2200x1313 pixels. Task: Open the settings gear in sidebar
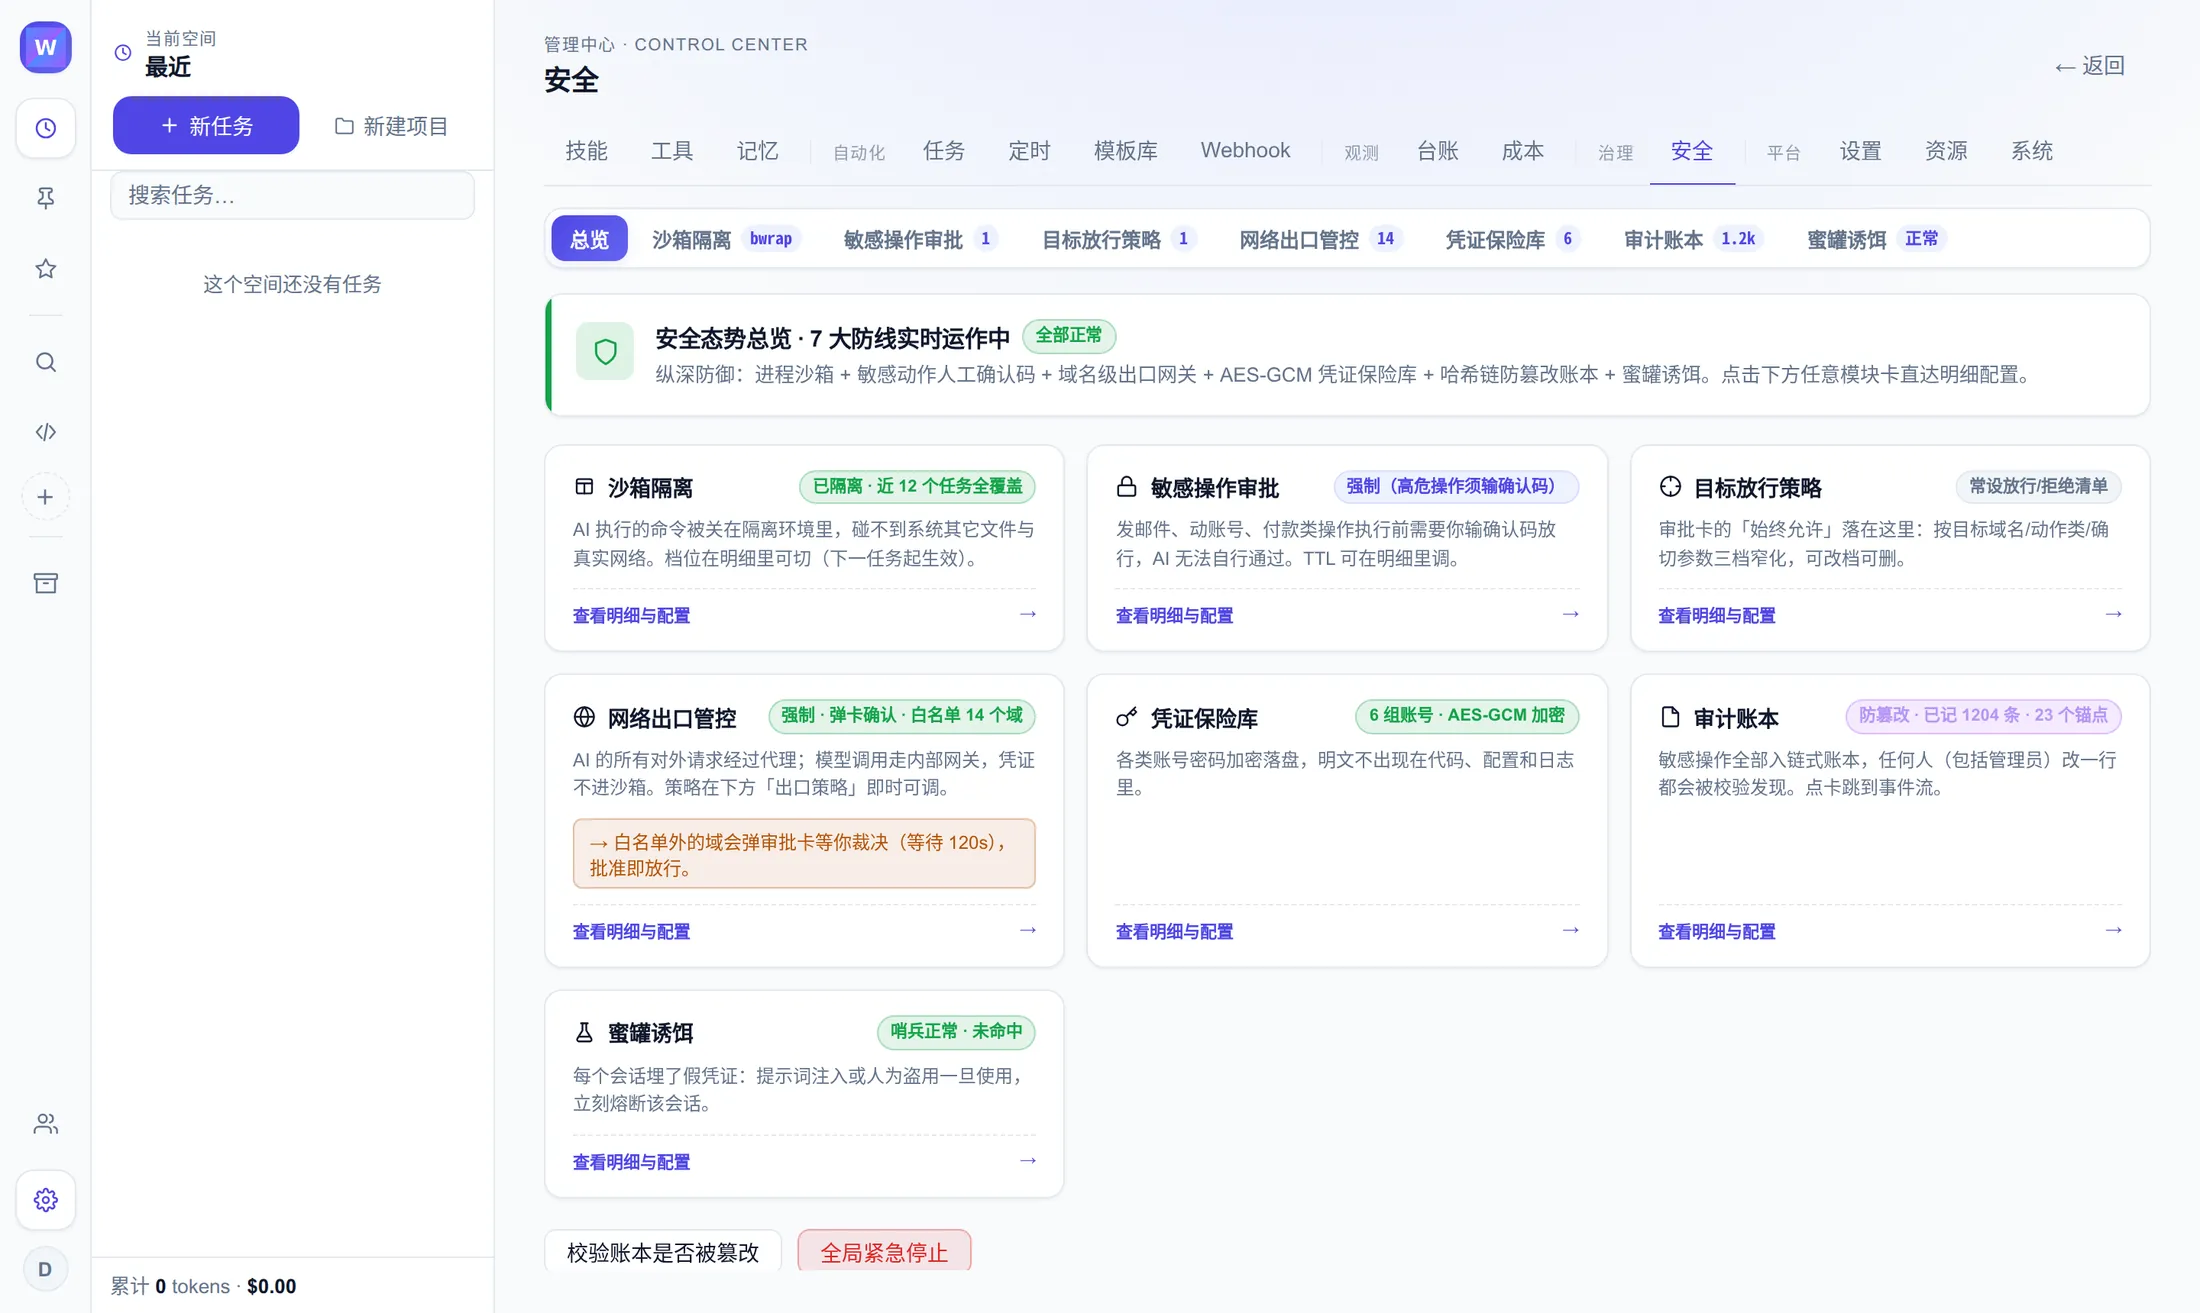pos(46,1200)
